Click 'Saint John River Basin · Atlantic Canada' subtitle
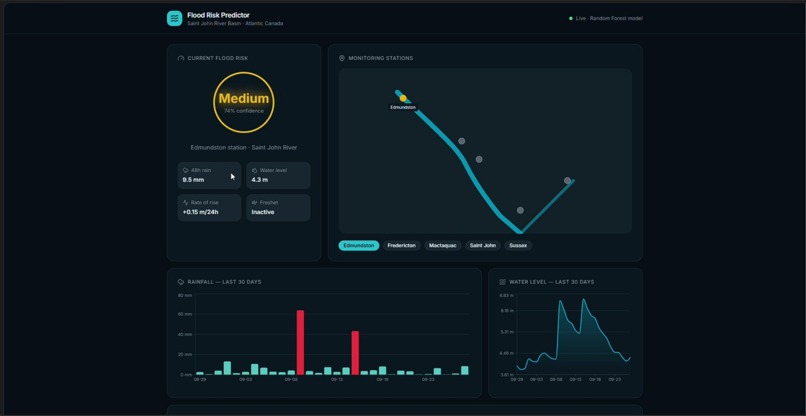This screenshot has width=806, height=416. tap(235, 24)
